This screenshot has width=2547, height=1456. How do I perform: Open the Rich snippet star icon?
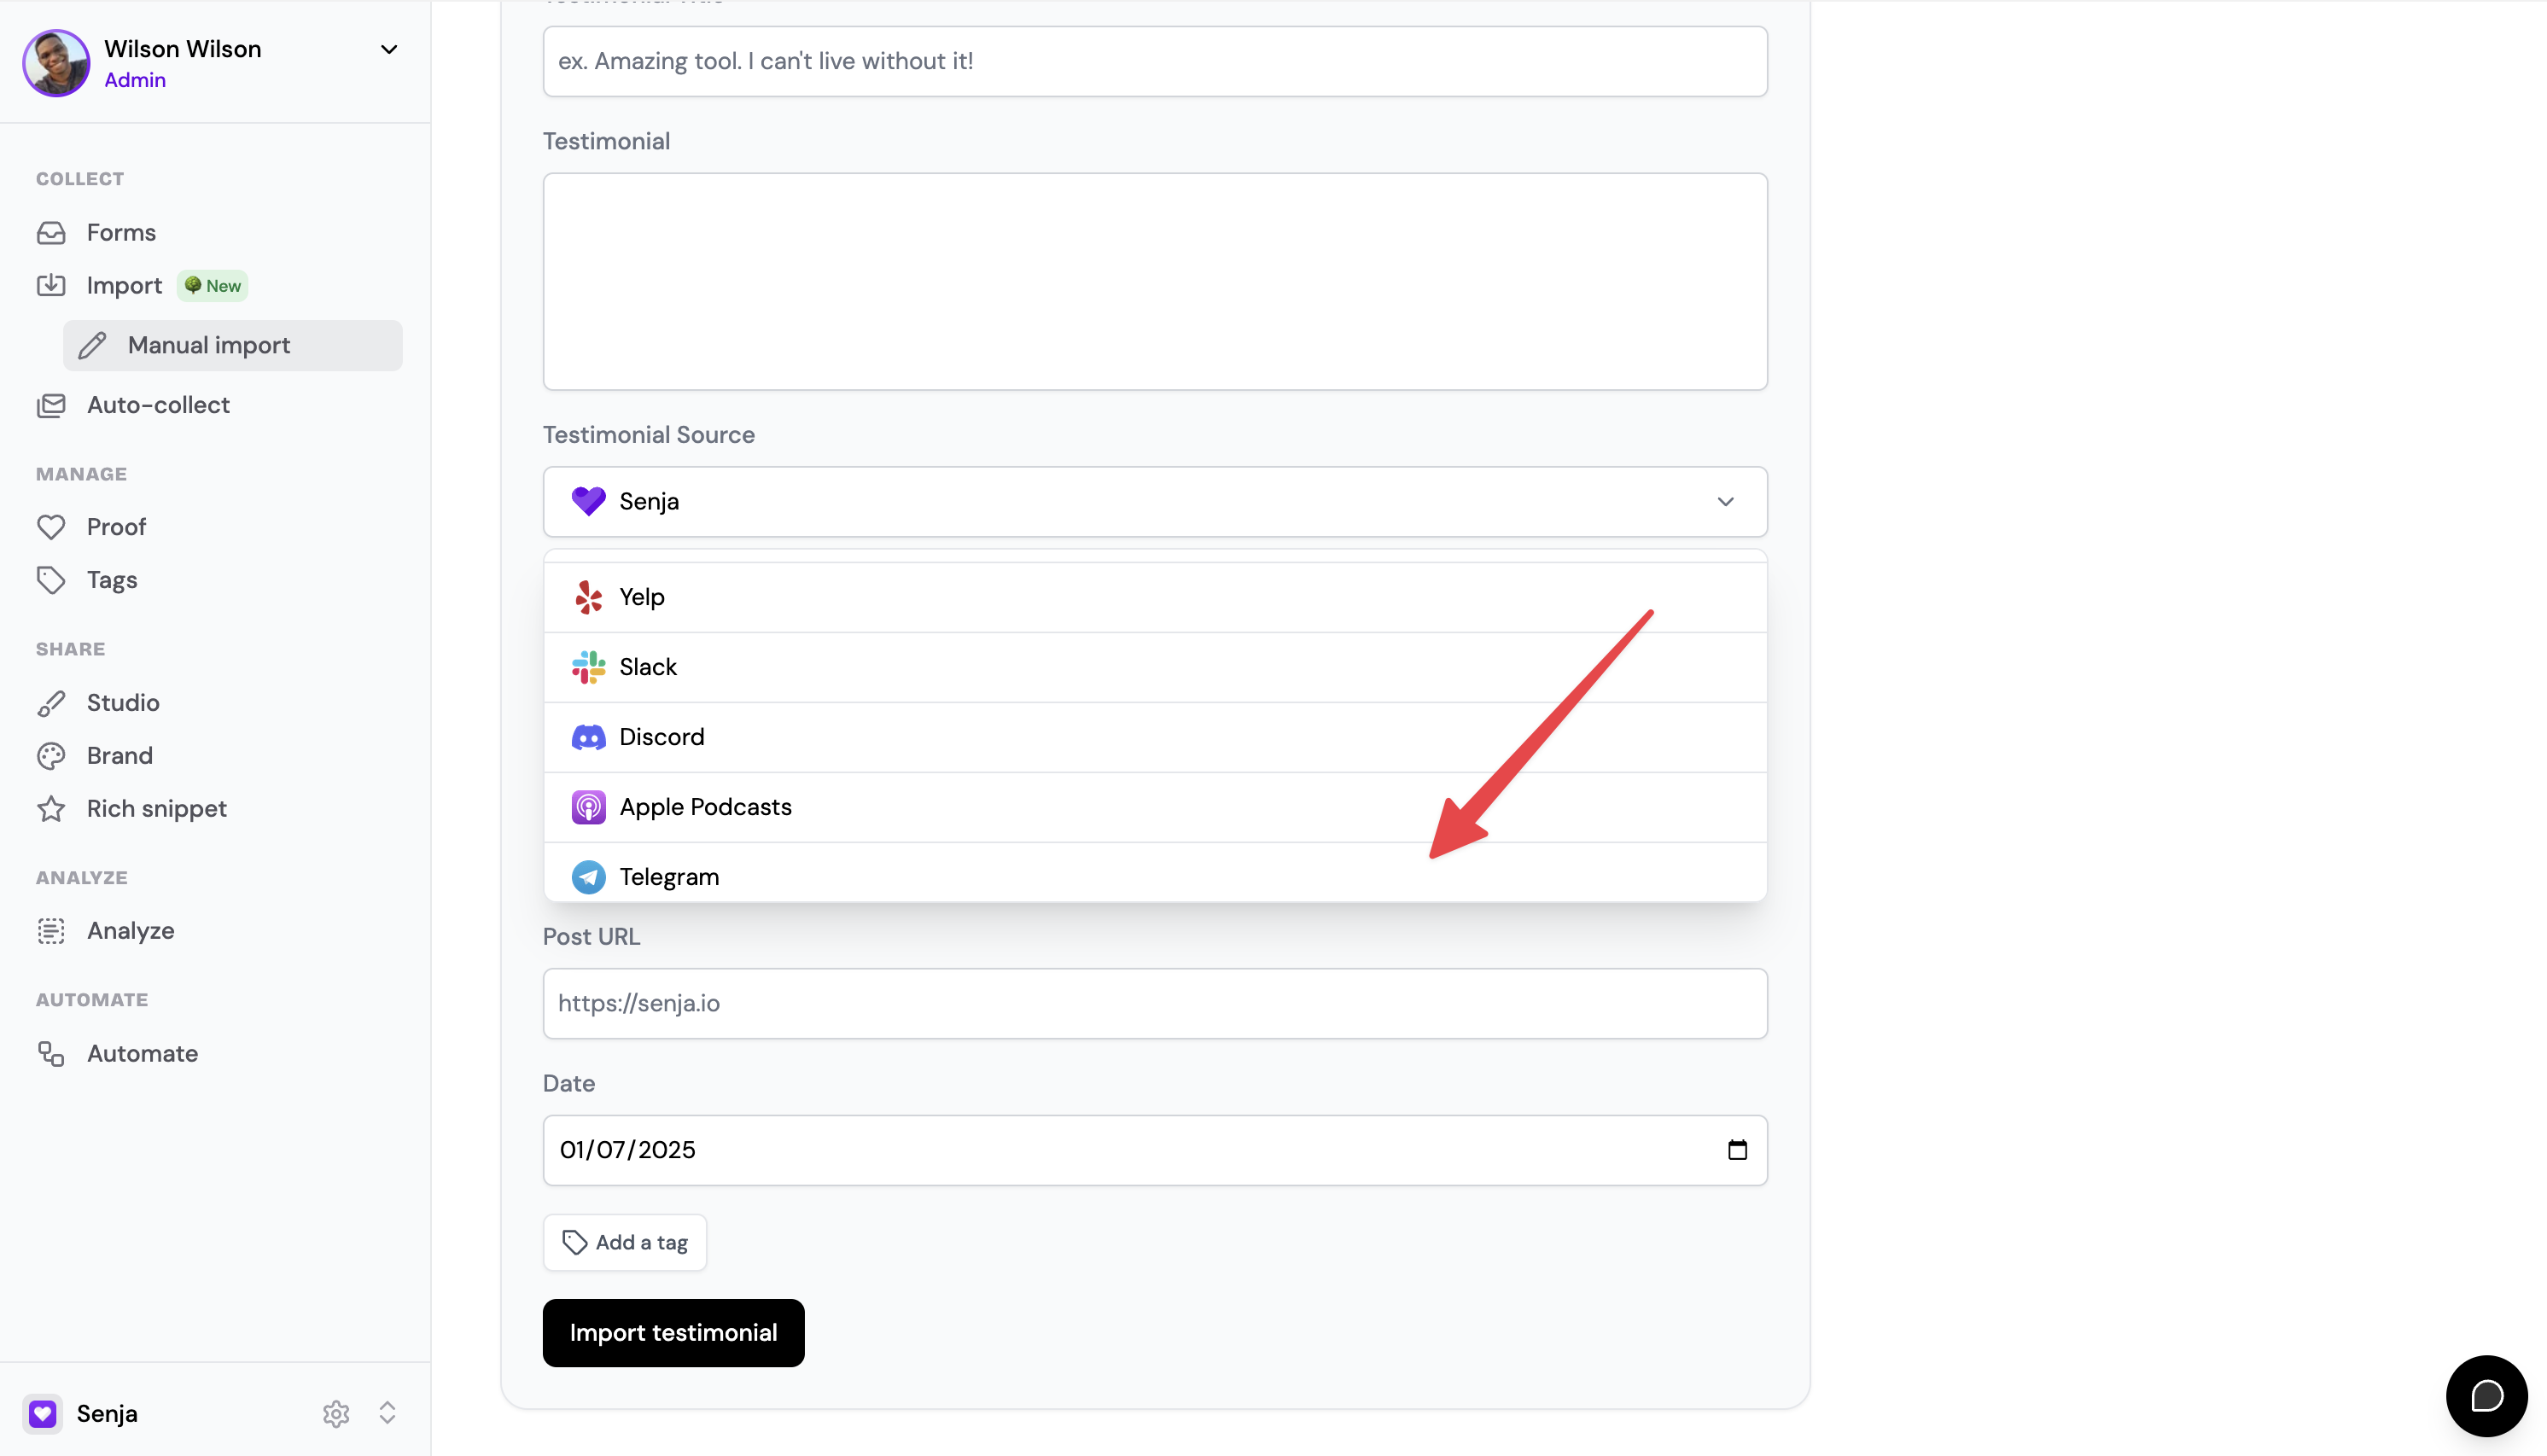coord(51,809)
